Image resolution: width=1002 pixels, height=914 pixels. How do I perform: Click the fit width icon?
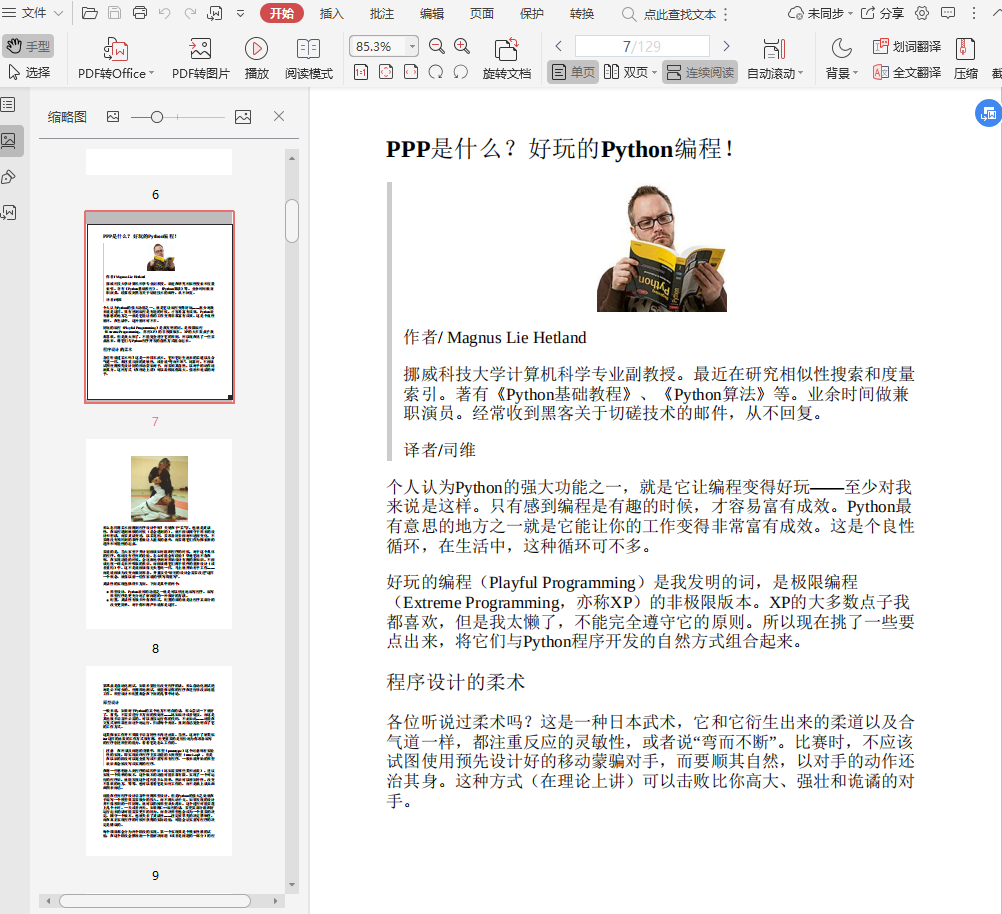[x=411, y=72]
